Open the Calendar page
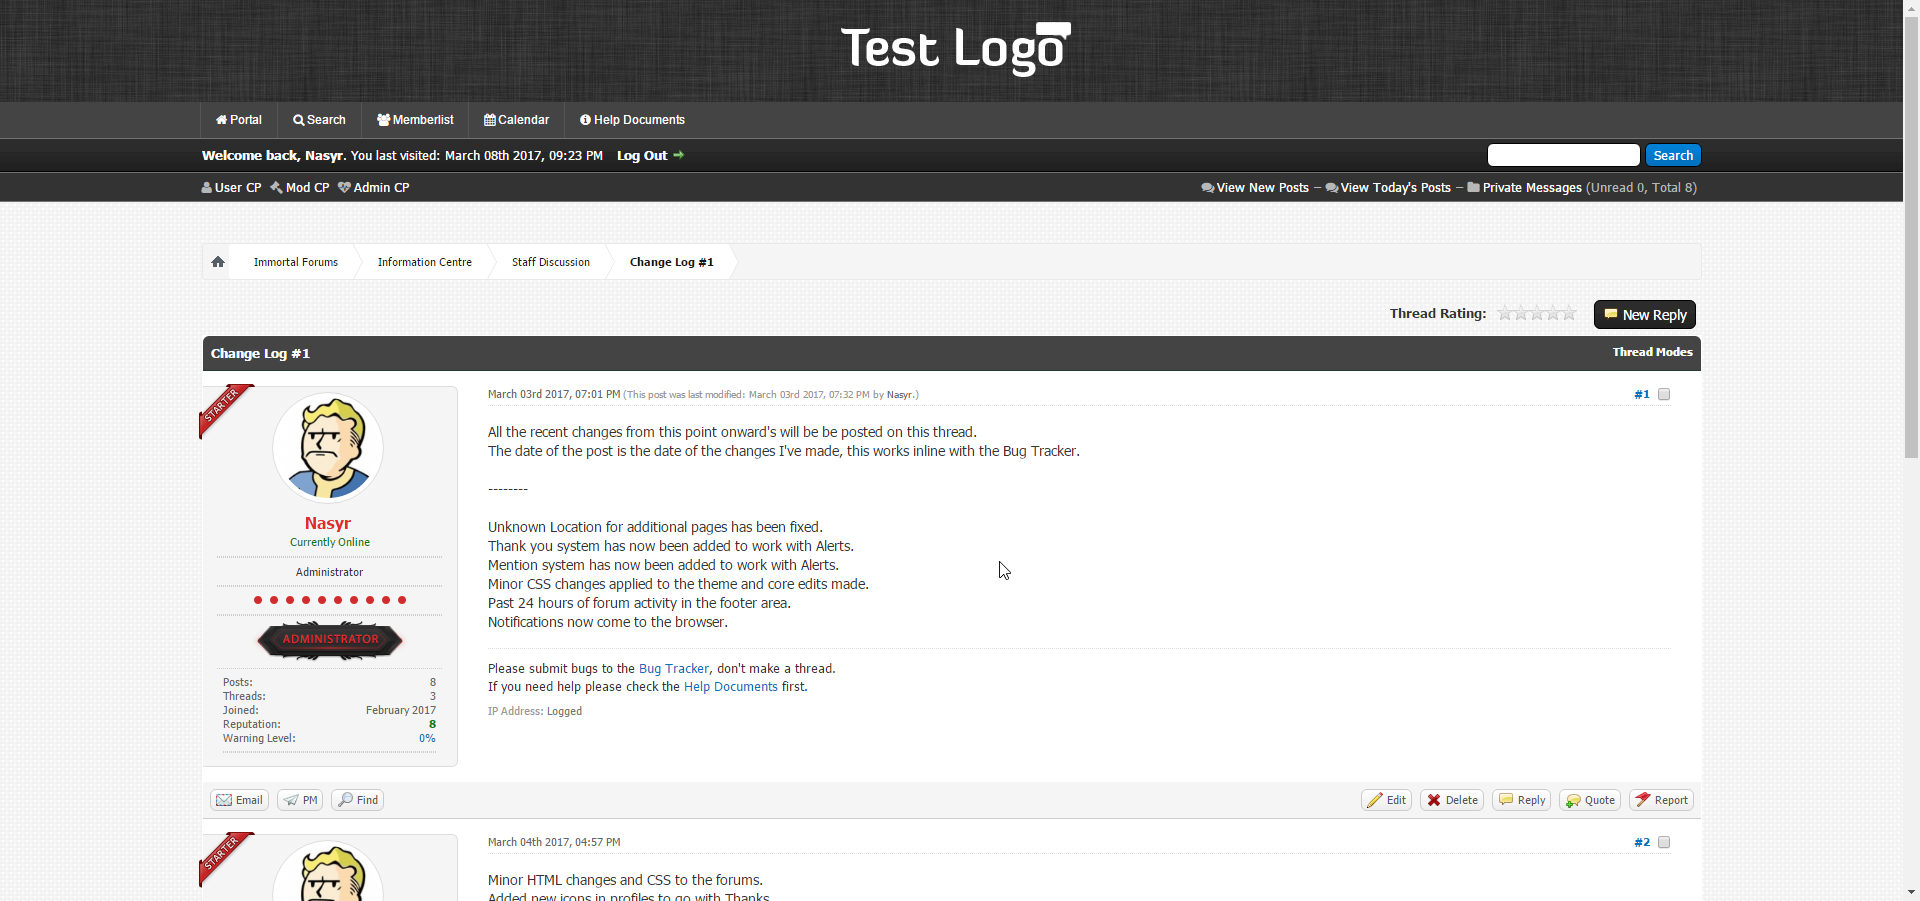This screenshot has height=901, width=1920. click(517, 120)
